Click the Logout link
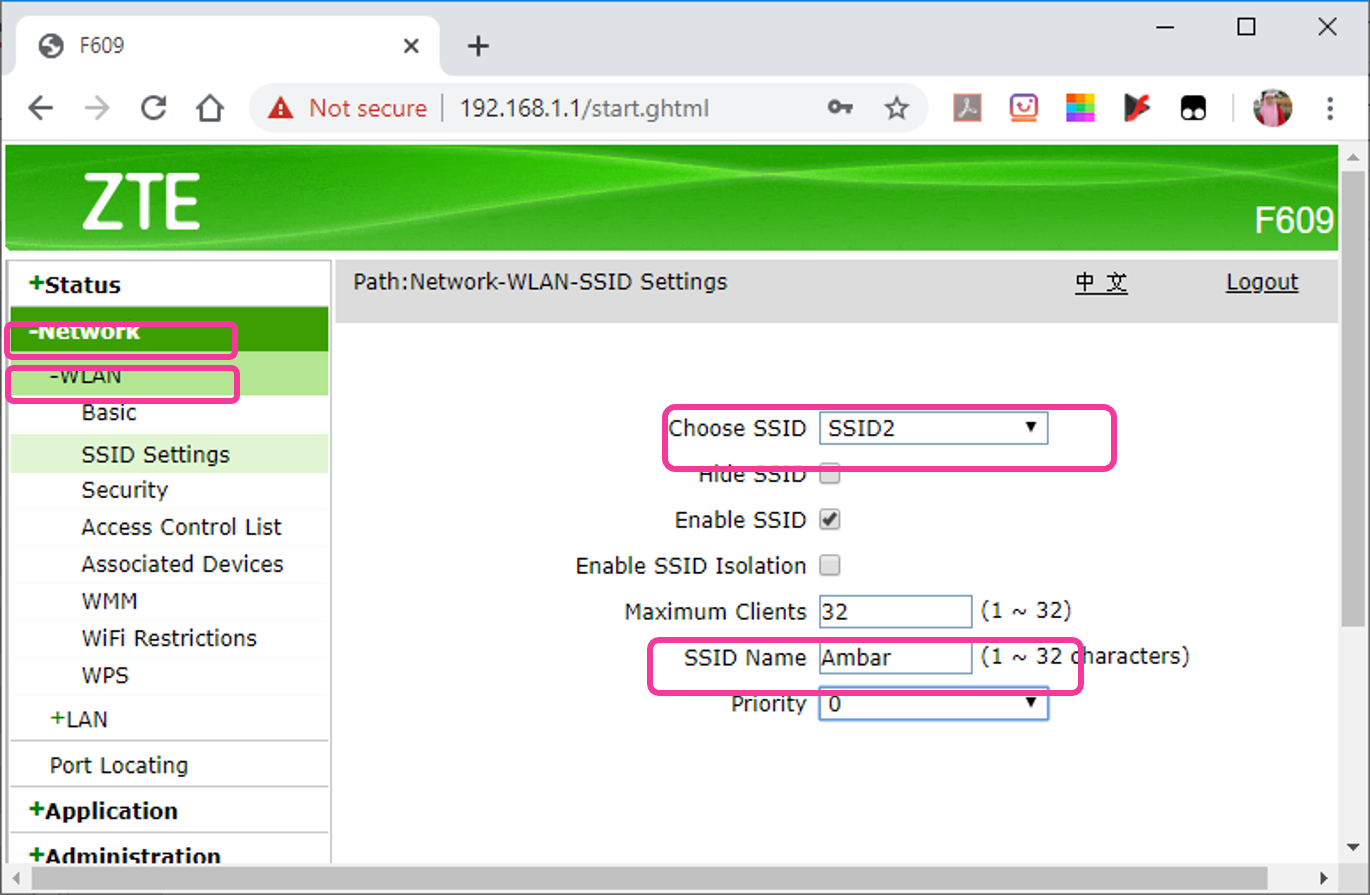This screenshot has height=895, width=1370. 1262,282
